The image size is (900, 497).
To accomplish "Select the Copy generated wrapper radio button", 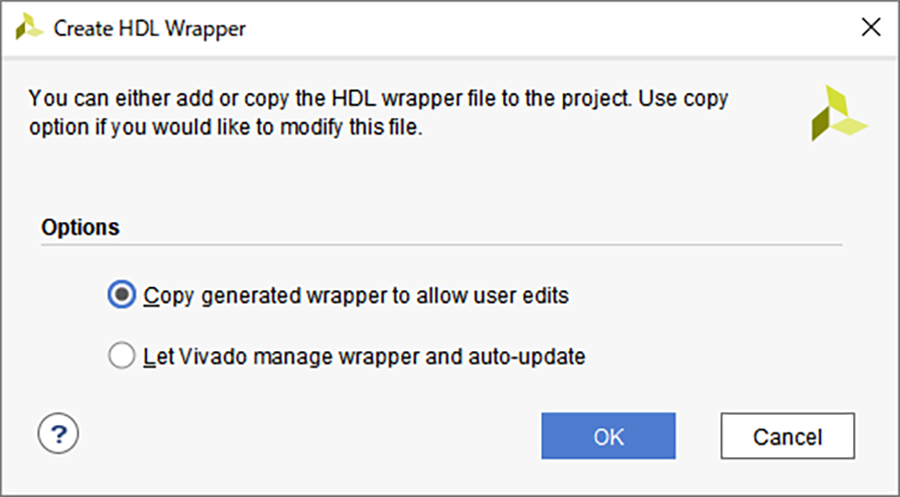I will click(x=122, y=295).
